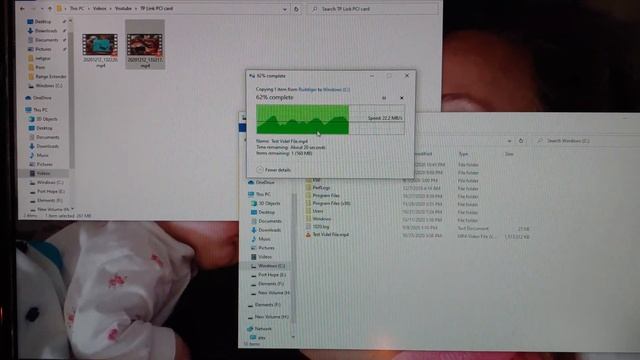
Task: Open pinned Pictures in TP Link window Quick access
Action: click(43, 49)
